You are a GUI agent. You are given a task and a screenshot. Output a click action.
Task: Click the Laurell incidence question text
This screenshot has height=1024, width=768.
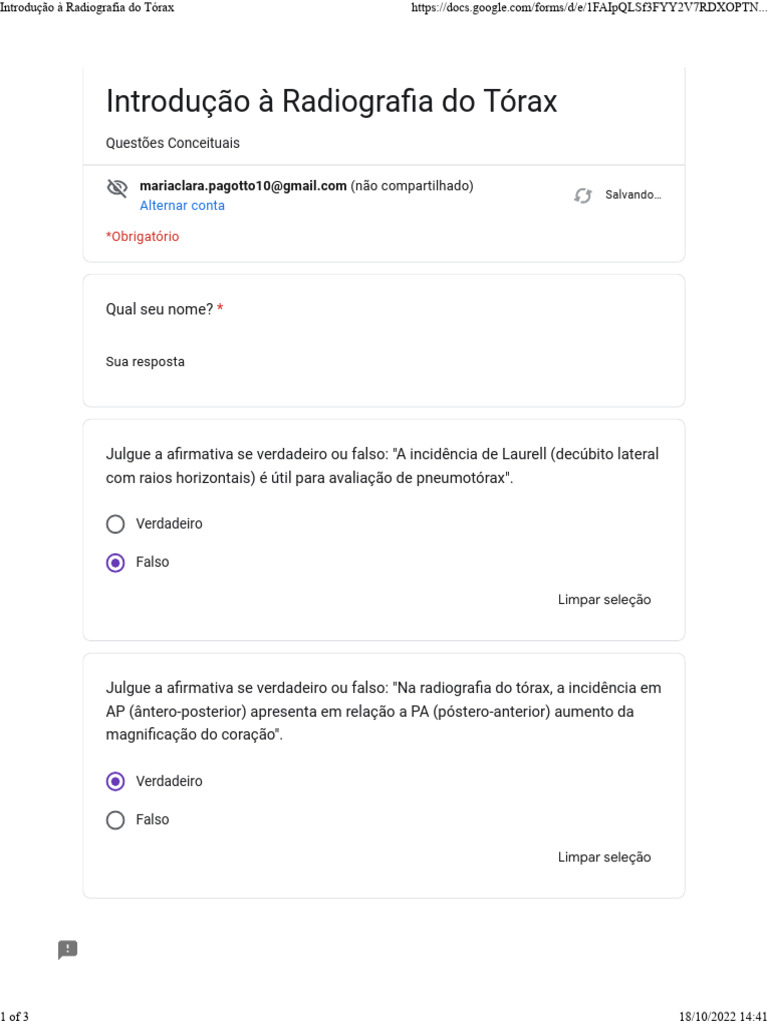382,466
